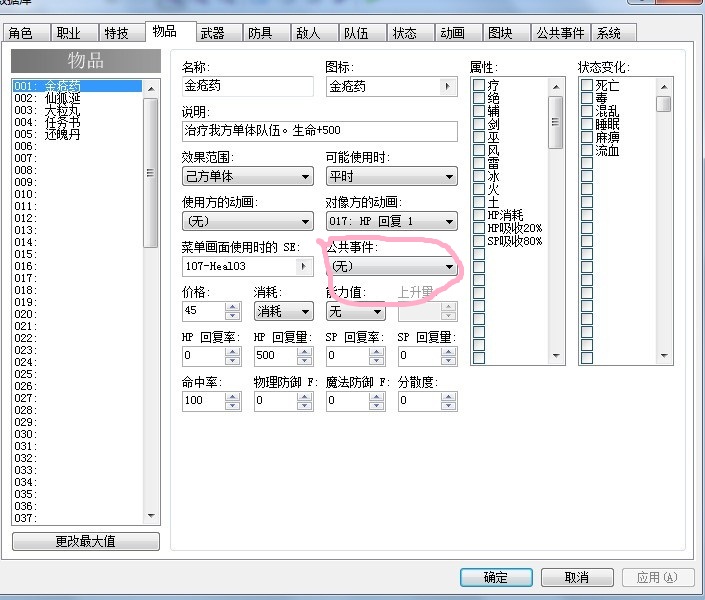
Task: Decrease 价格 with down spinner
Action: (232, 315)
